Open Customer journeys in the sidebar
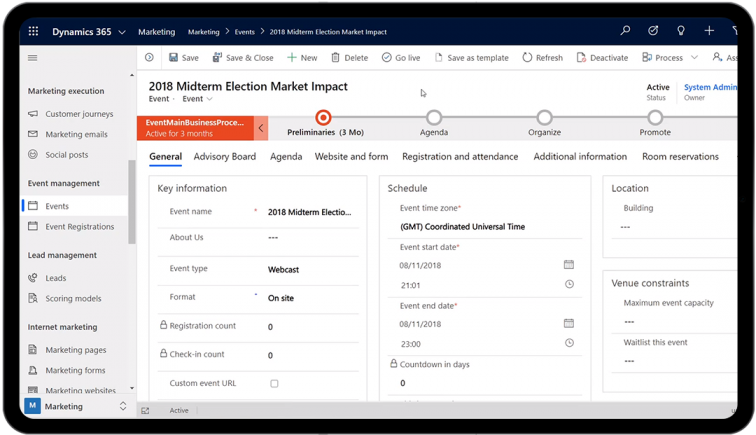This screenshot has height=435, width=756. pos(79,114)
